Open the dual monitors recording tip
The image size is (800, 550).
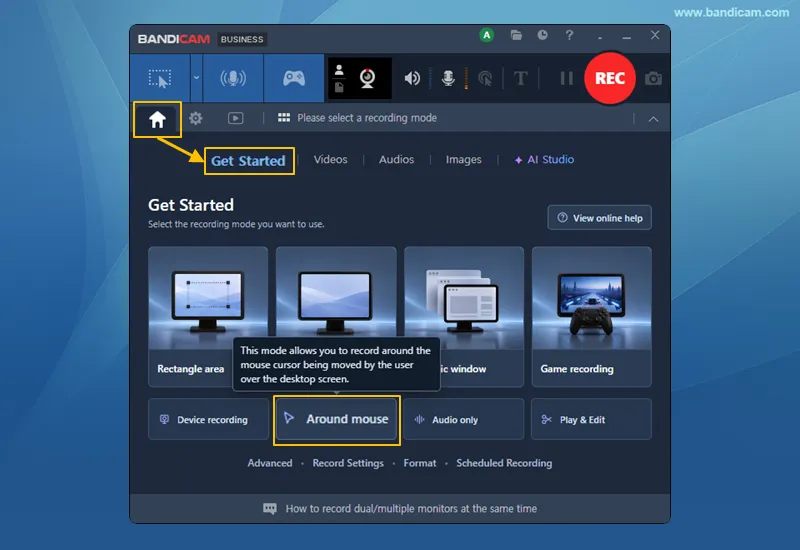tap(411, 509)
